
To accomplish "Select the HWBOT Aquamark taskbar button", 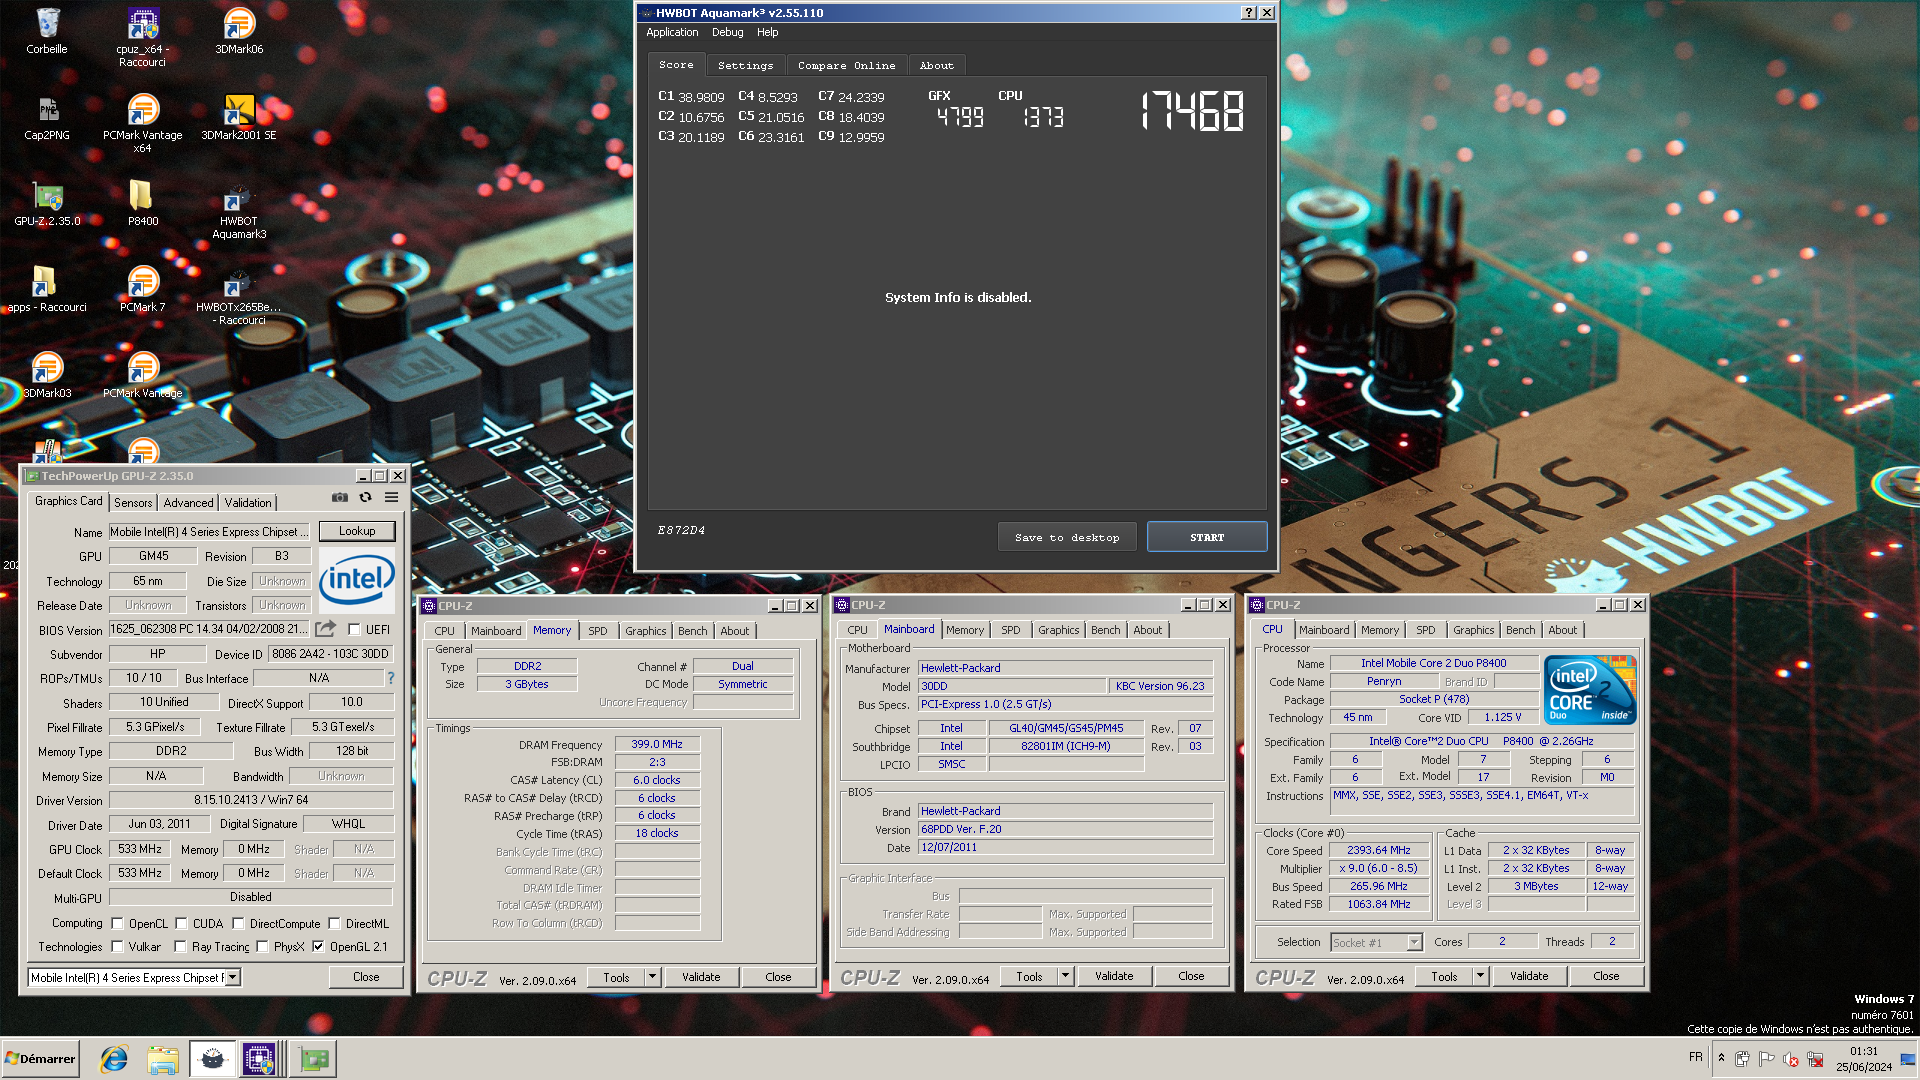I will pos(212,1058).
